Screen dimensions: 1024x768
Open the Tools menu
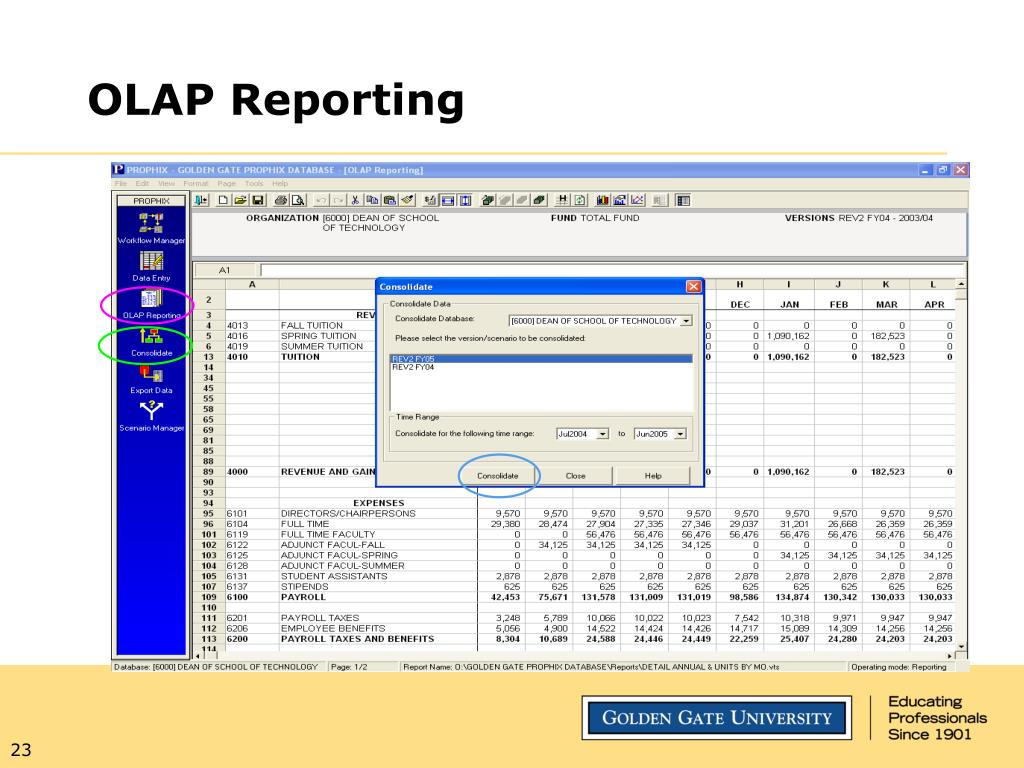(254, 184)
